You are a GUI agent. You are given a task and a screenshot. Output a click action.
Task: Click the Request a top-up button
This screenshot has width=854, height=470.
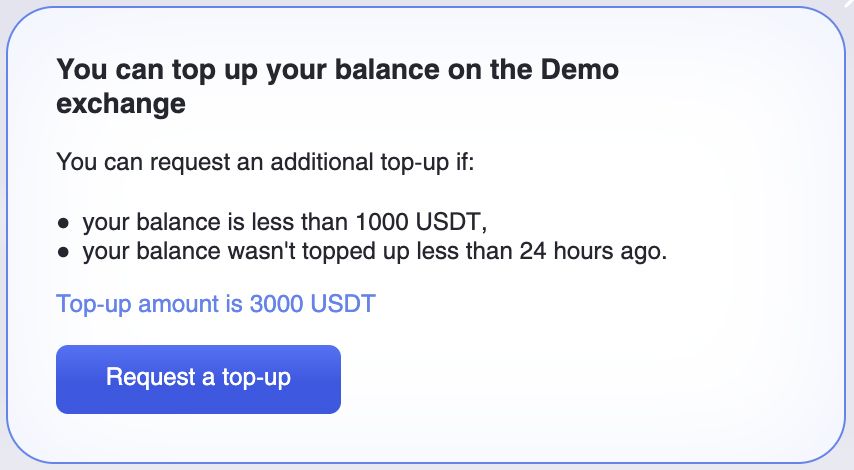198,378
